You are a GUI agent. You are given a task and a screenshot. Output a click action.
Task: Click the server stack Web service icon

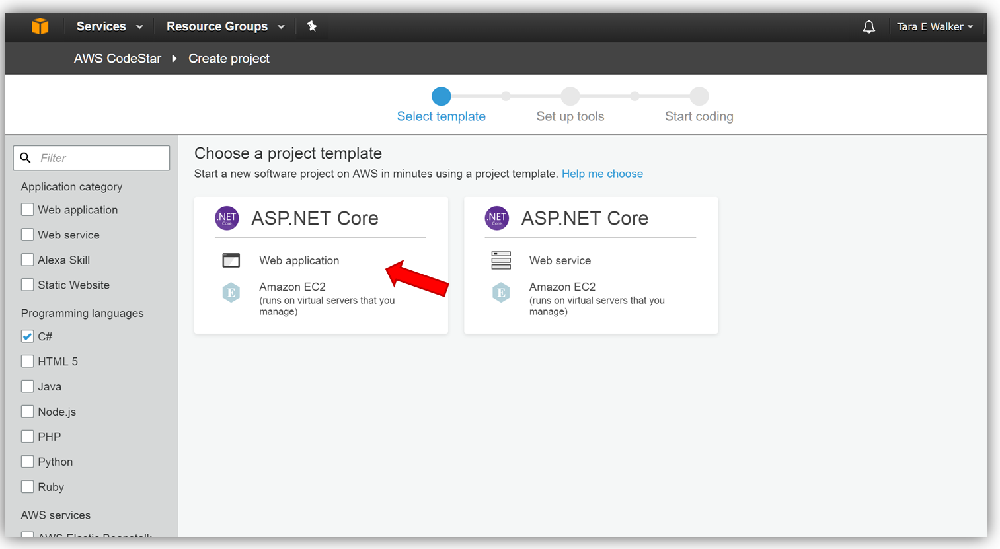coord(501,261)
